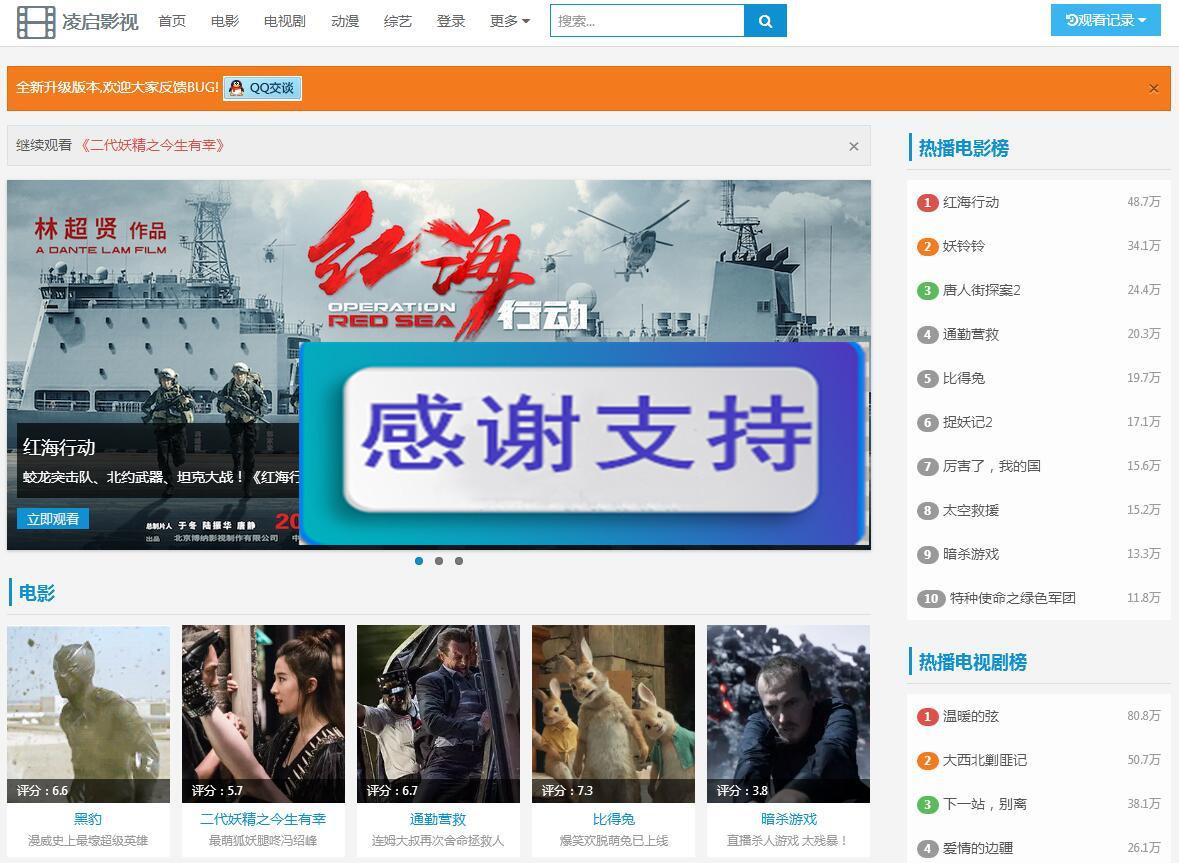Expand the 更多 menu
Viewport: 1179px width, 863px height.
click(x=509, y=21)
